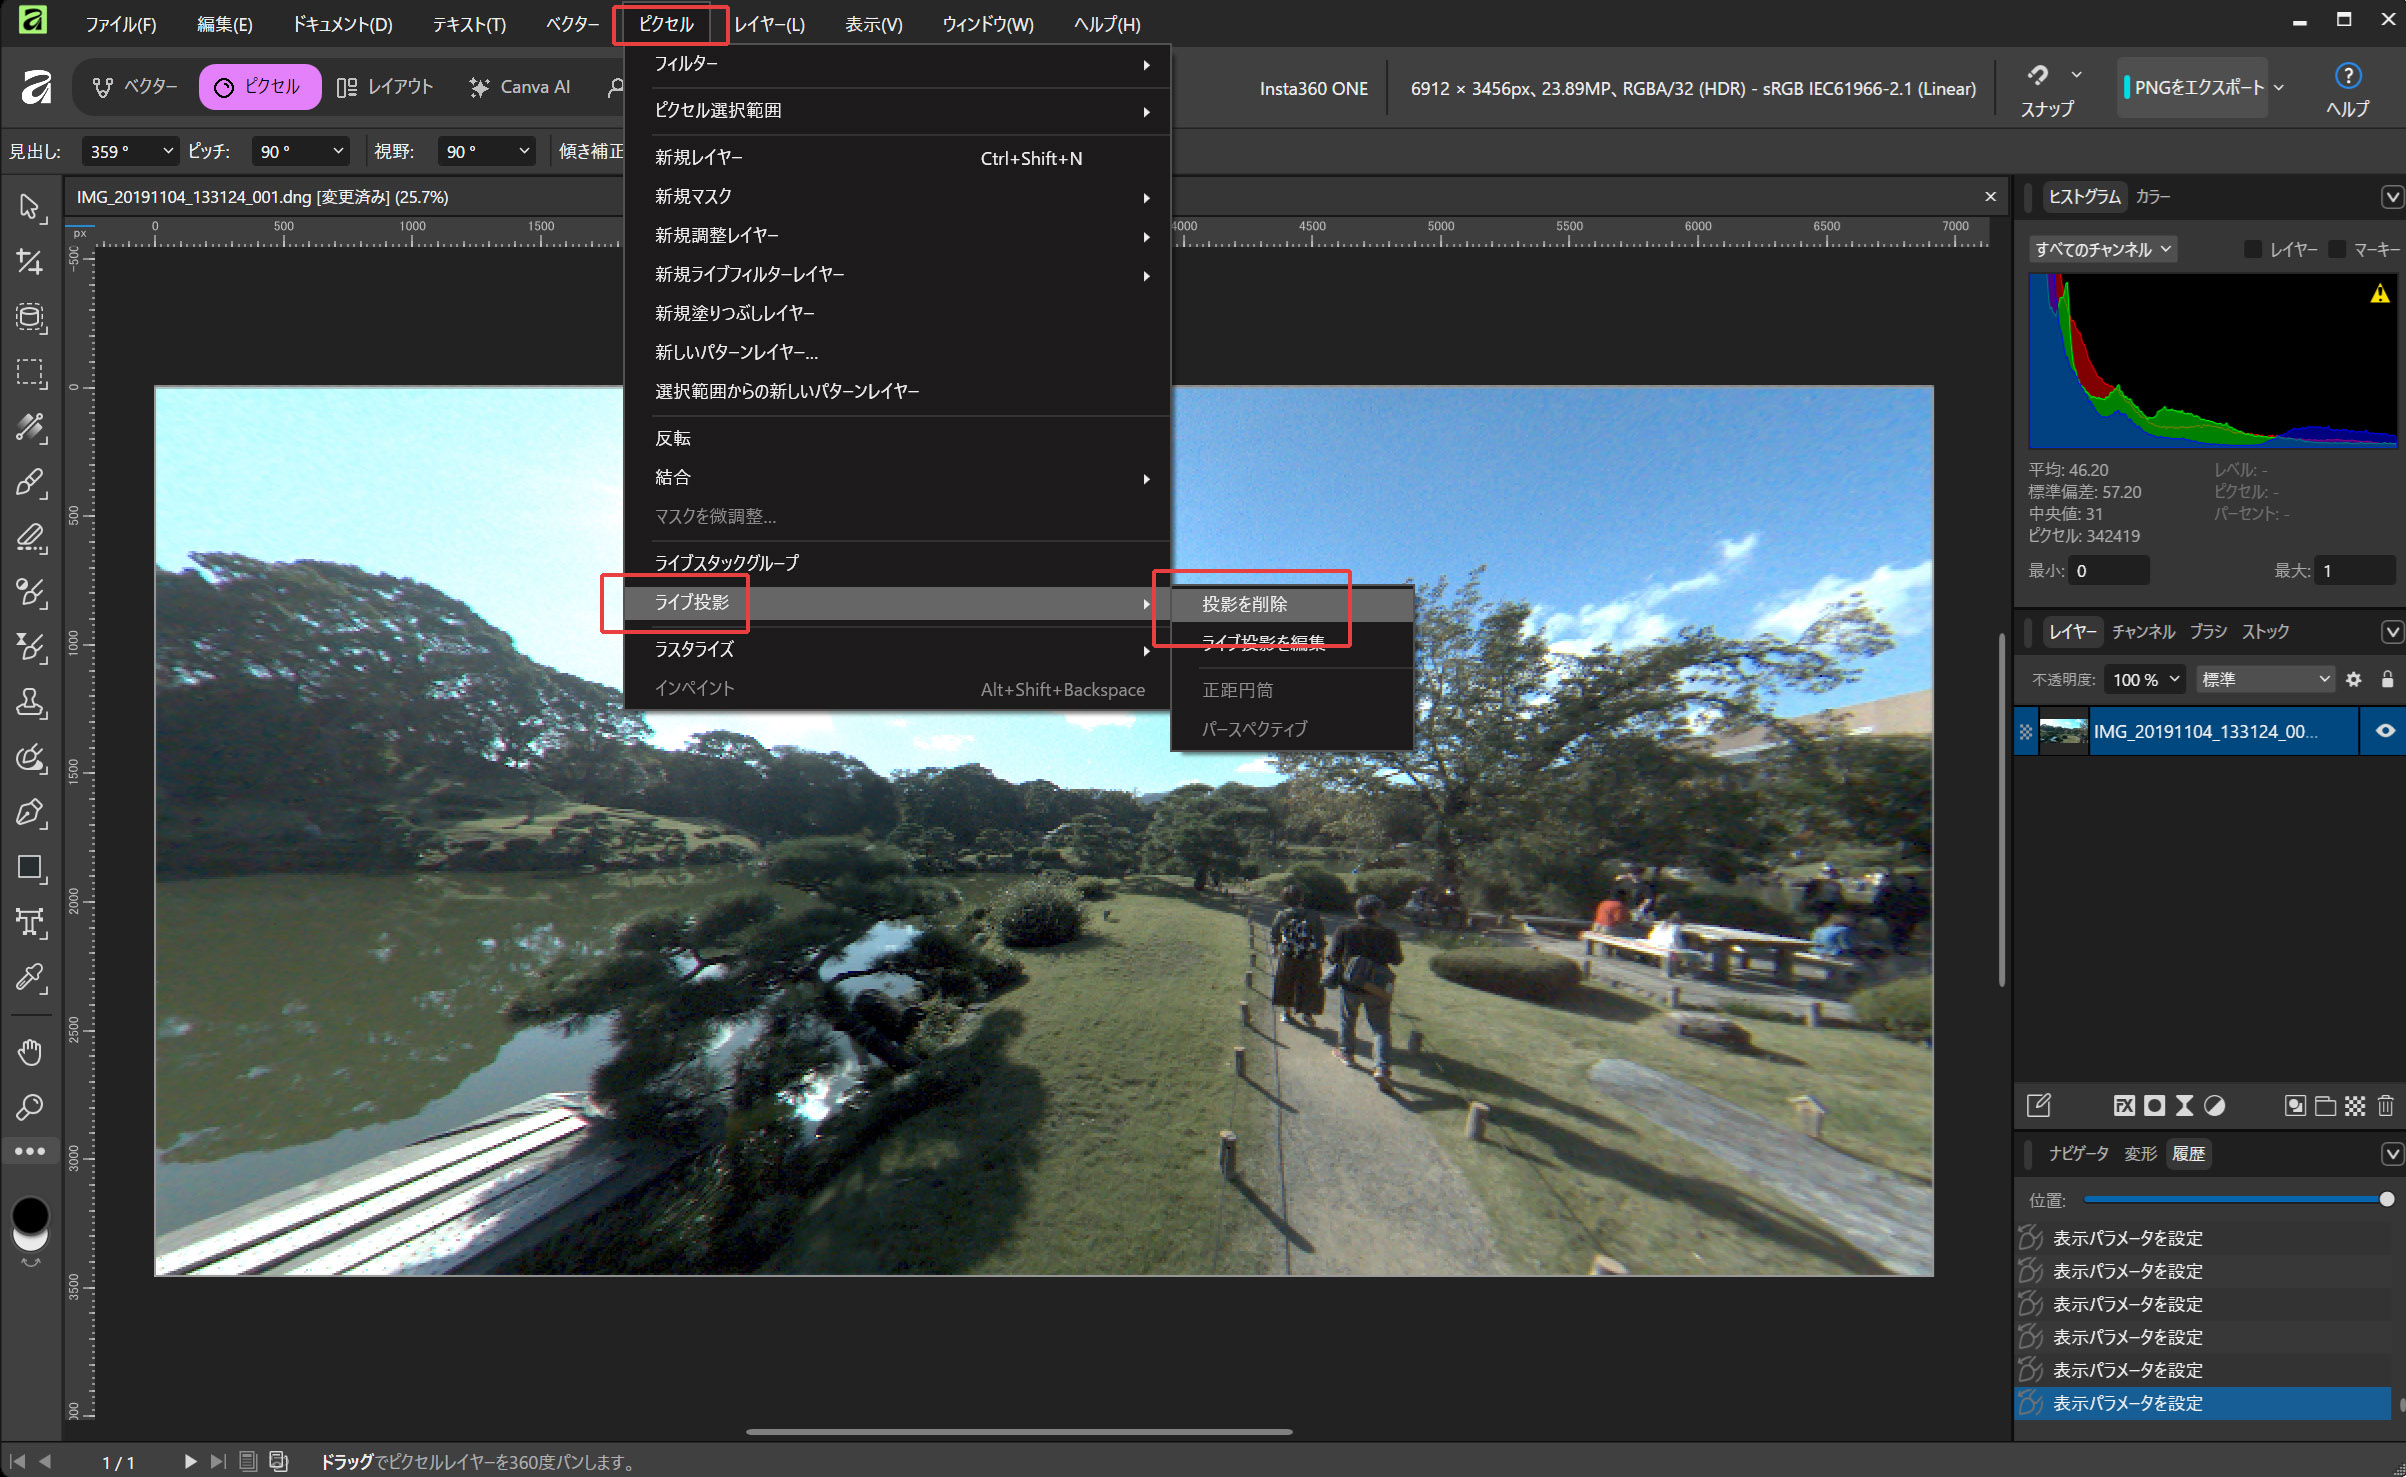Open the ピッチ 90° dropdown
The height and width of the screenshot is (1477, 2406).
pos(301,151)
